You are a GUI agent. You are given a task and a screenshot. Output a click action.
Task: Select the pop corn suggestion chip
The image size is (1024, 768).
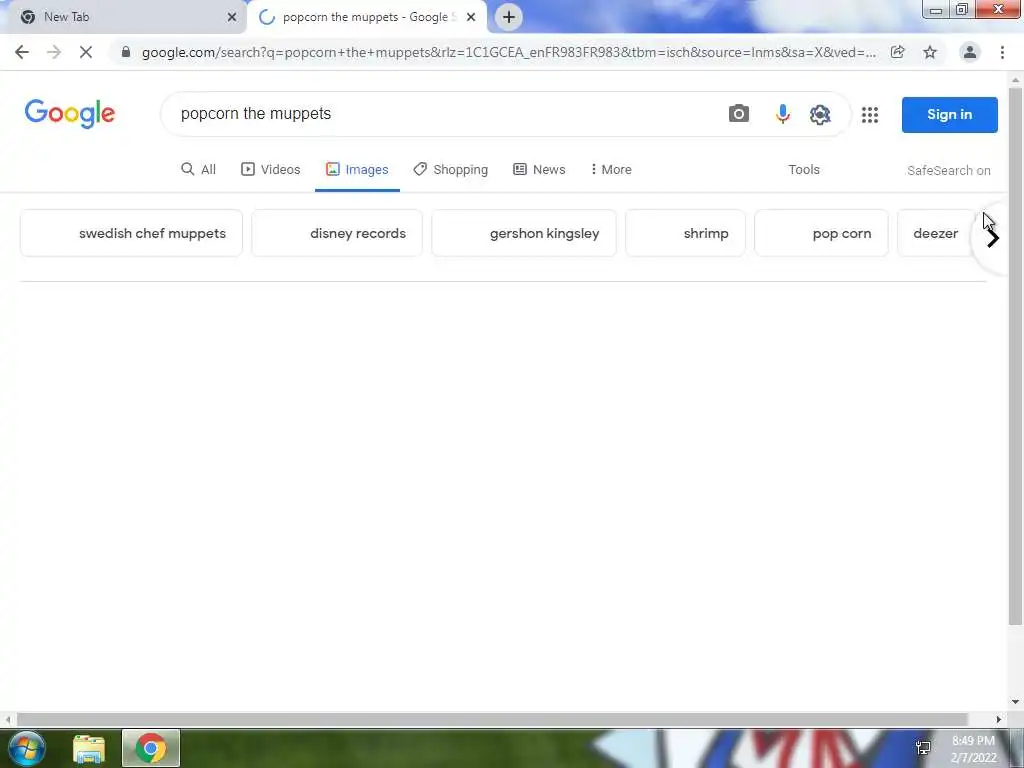click(821, 233)
